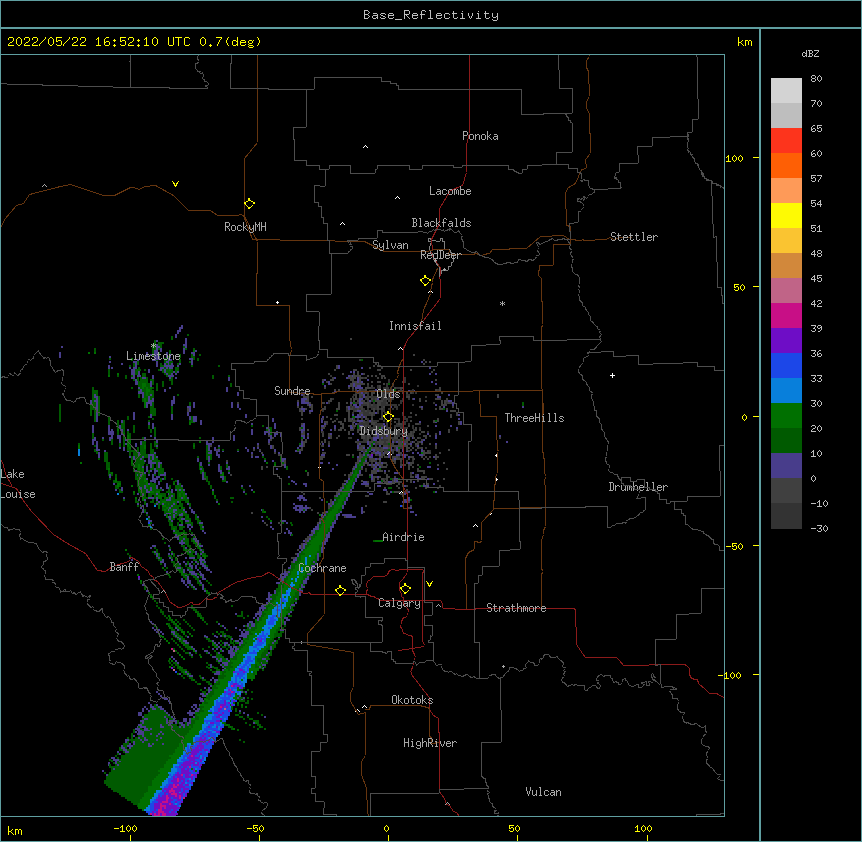Pick the red 65 dBZ color band
Screen dimensions: 862x842
786,141
